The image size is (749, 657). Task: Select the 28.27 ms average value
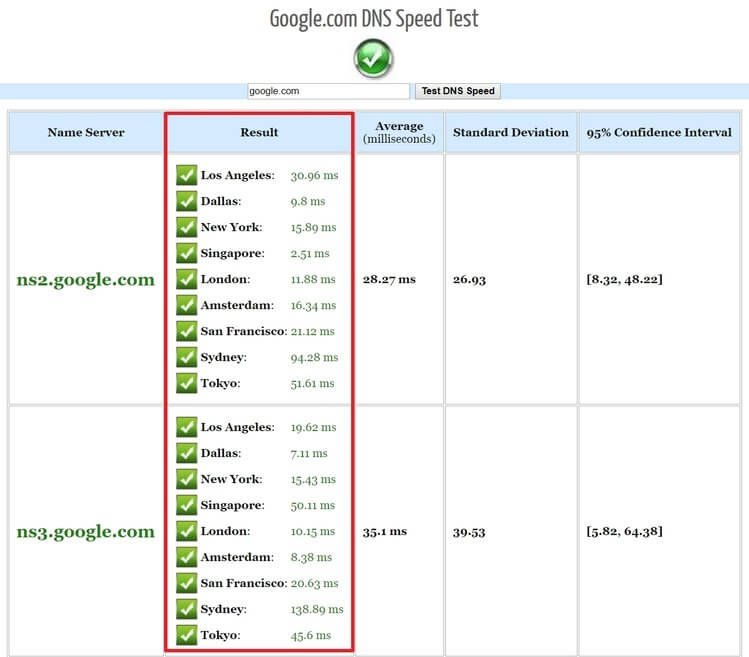(x=389, y=280)
